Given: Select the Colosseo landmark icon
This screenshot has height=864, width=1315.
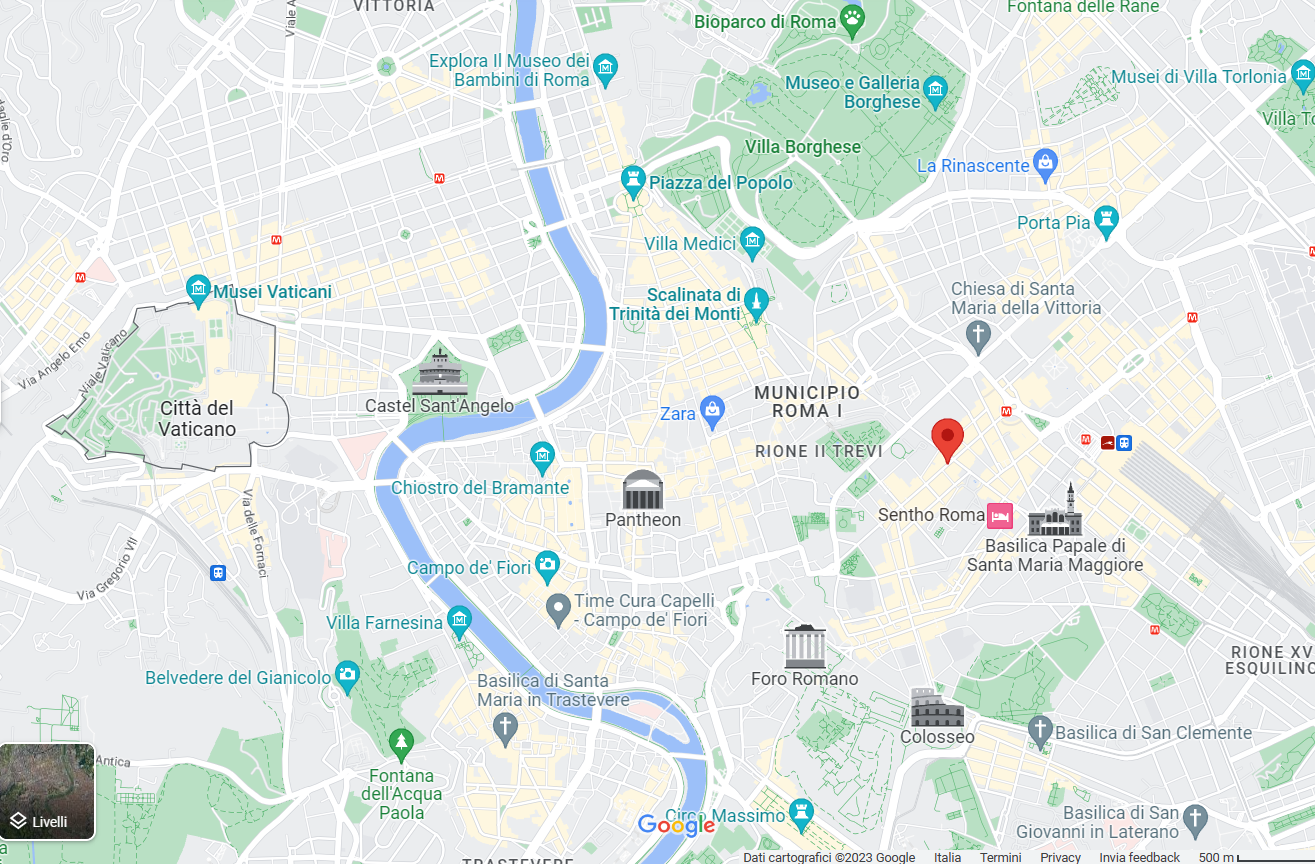Looking at the screenshot, I should [x=937, y=707].
